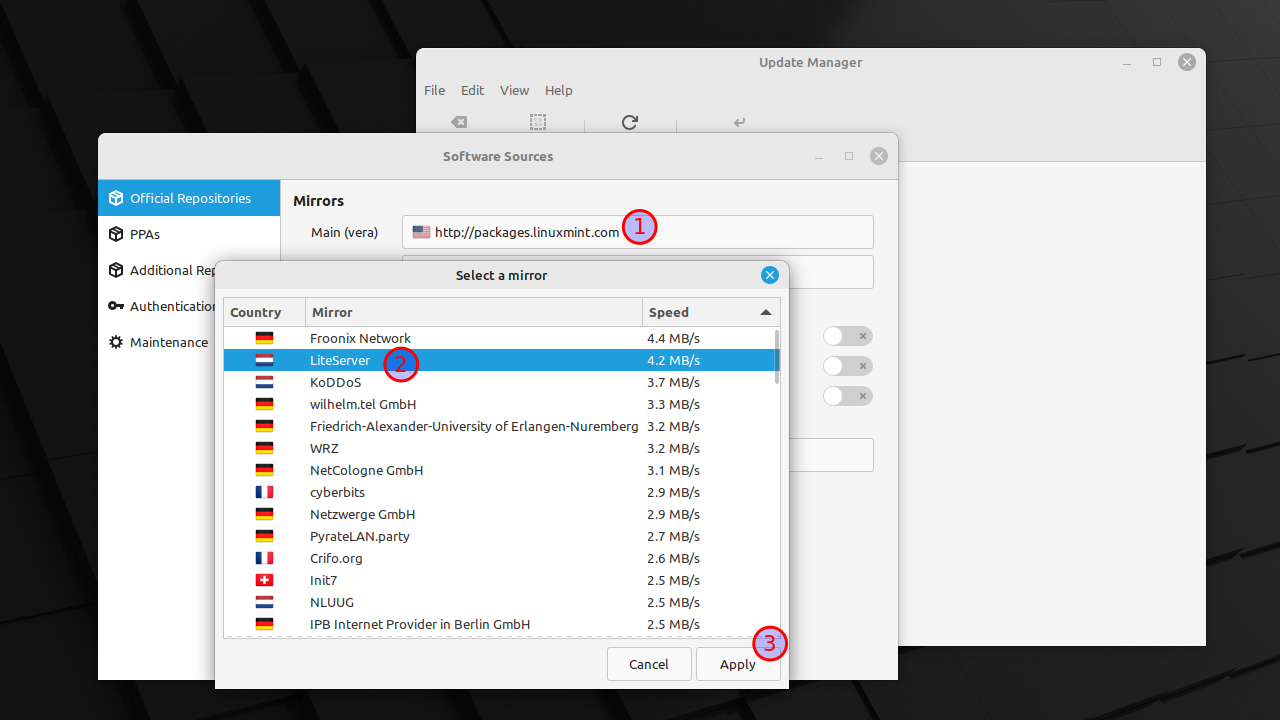Switch to PPAs section
Viewport: 1280px width, 720px height.
189,234
